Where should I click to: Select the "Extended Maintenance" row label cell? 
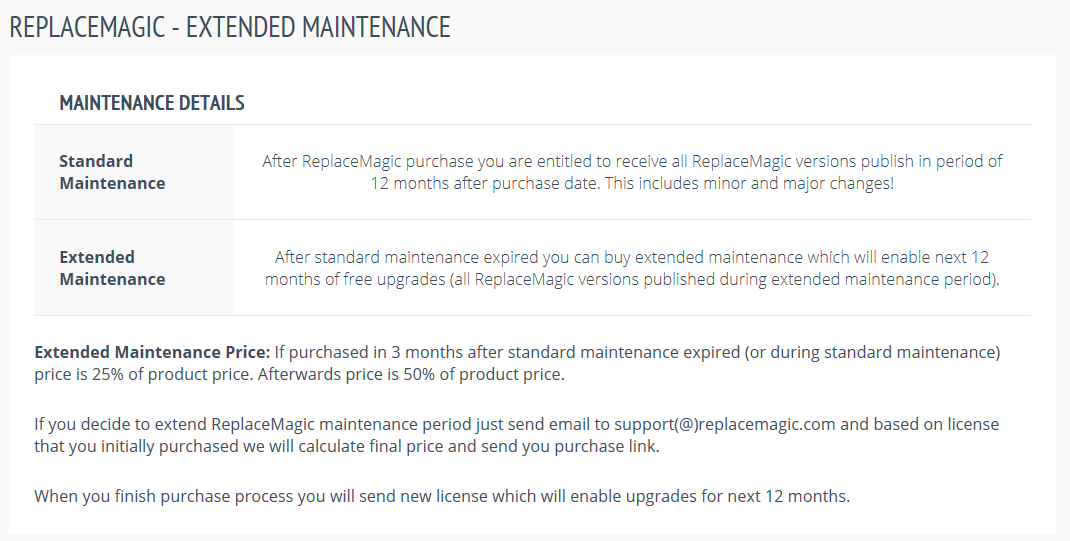pos(112,268)
